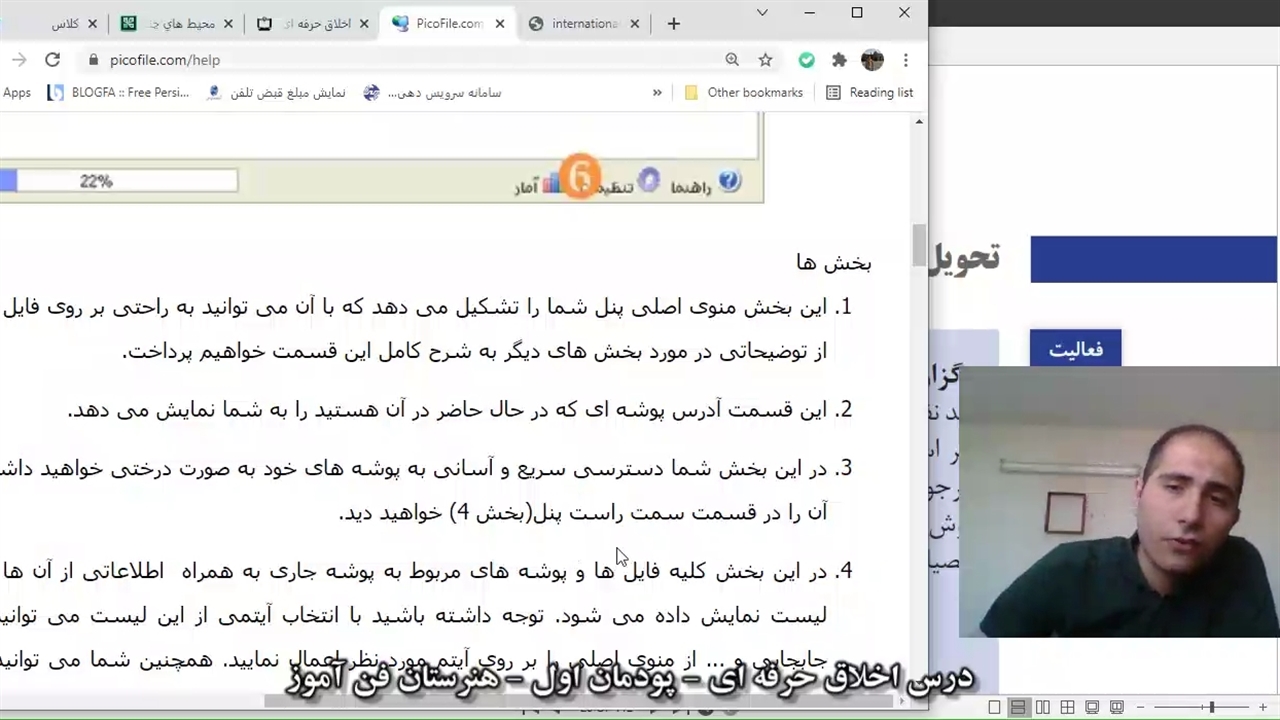The width and height of the screenshot is (1280, 720).
Task: Click the green checkmark extension icon
Action: point(806,60)
